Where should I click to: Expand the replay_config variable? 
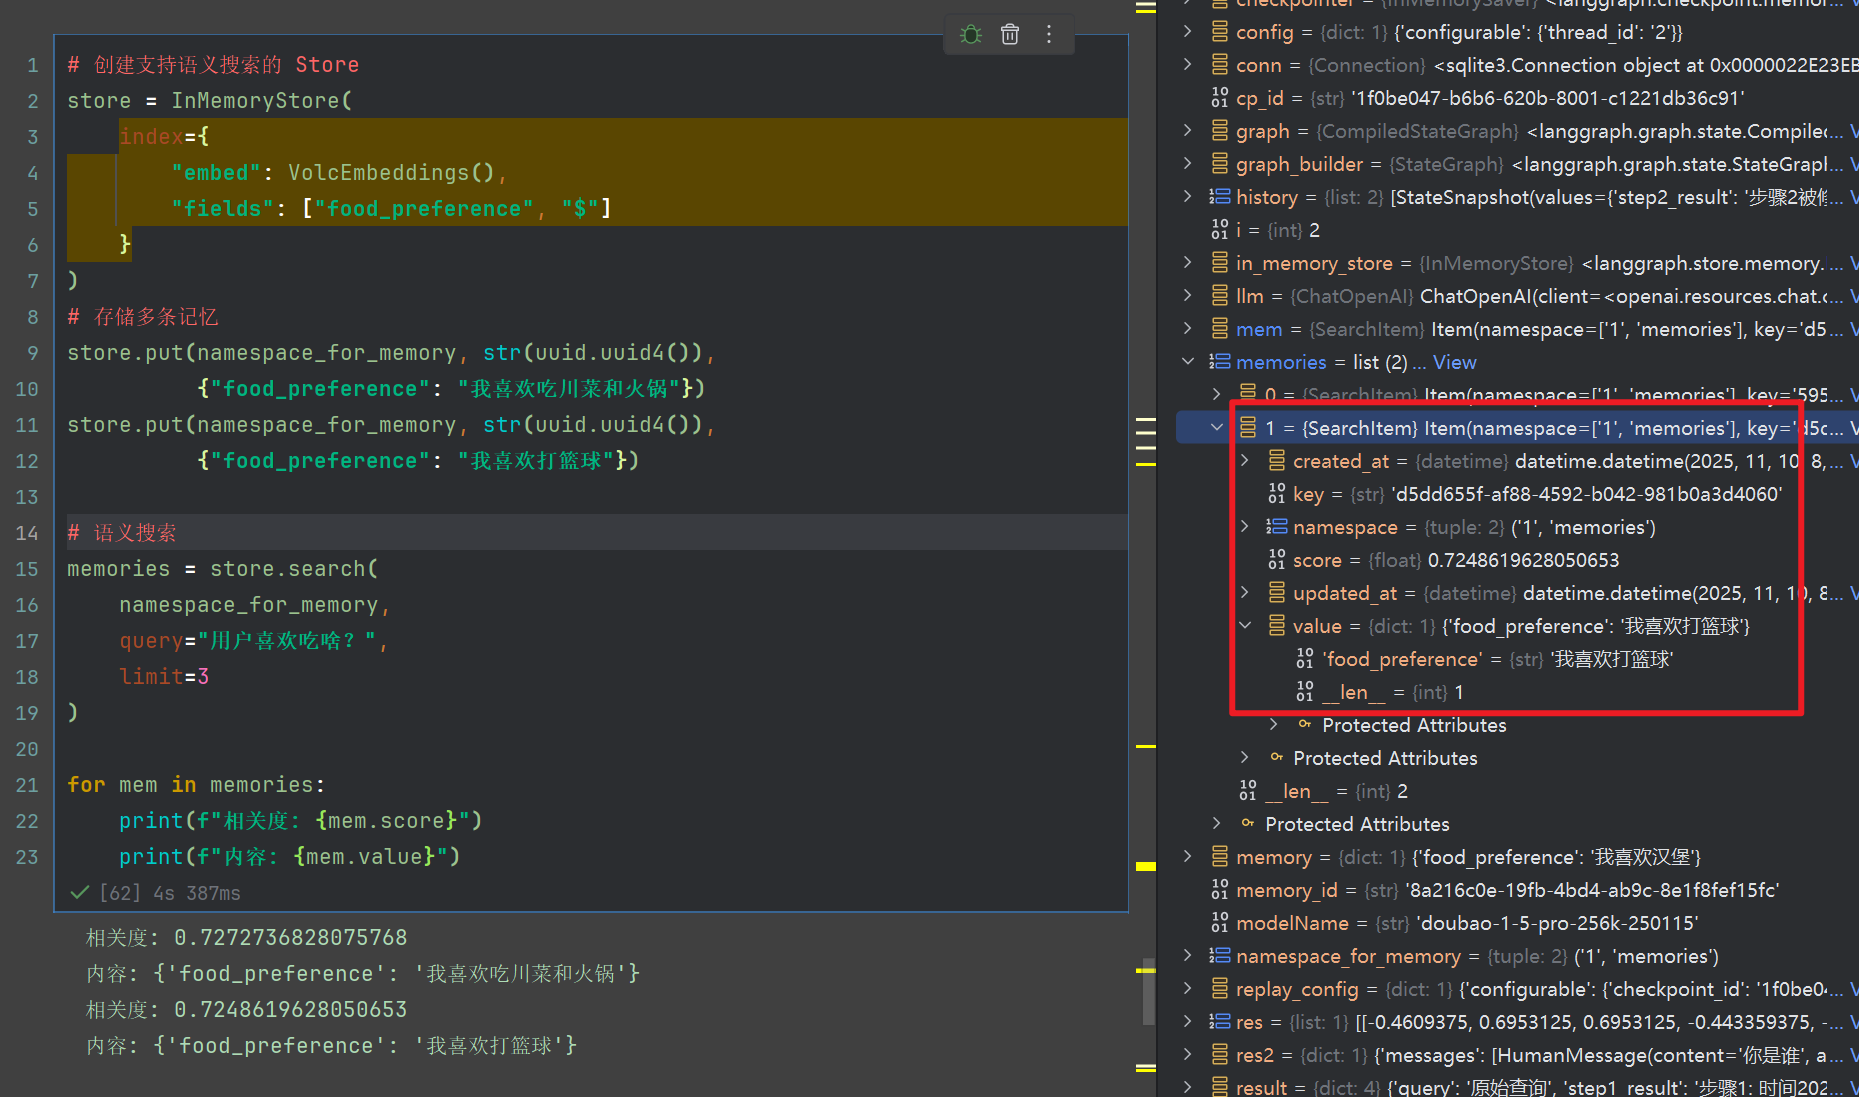click(1187, 989)
